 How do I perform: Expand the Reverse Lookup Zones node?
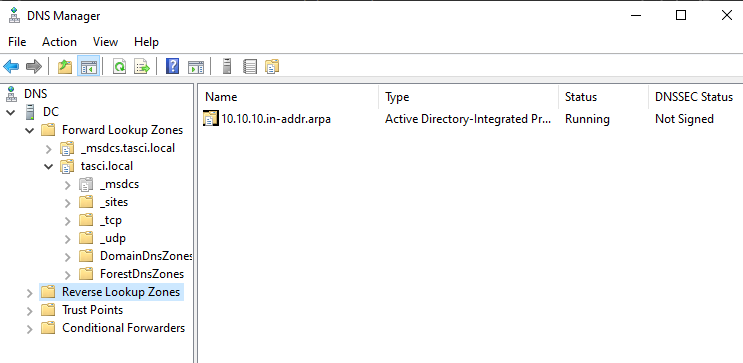pos(30,293)
